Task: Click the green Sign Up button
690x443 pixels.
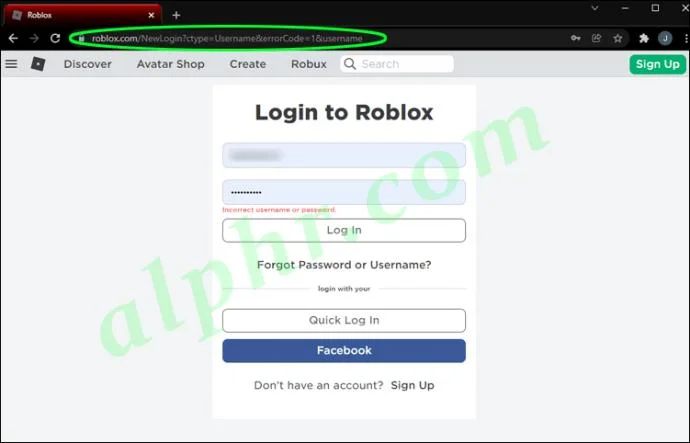Action: [657, 64]
